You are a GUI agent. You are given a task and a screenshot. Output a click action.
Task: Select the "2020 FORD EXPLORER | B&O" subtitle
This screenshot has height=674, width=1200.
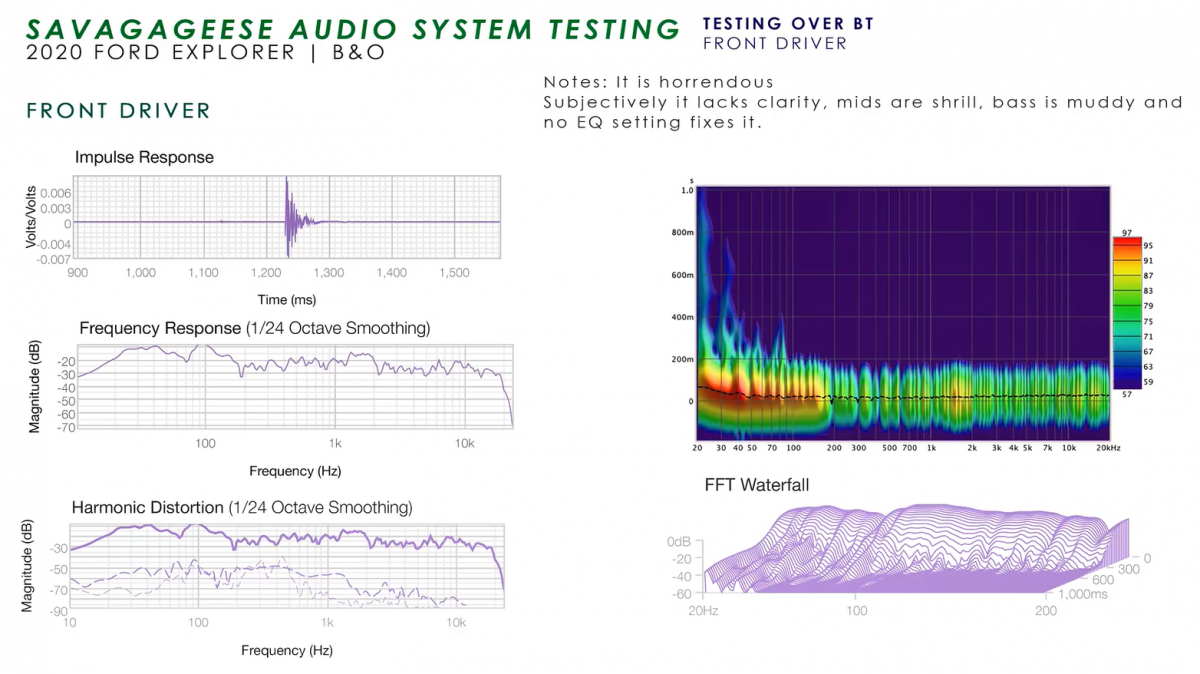coord(205,54)
